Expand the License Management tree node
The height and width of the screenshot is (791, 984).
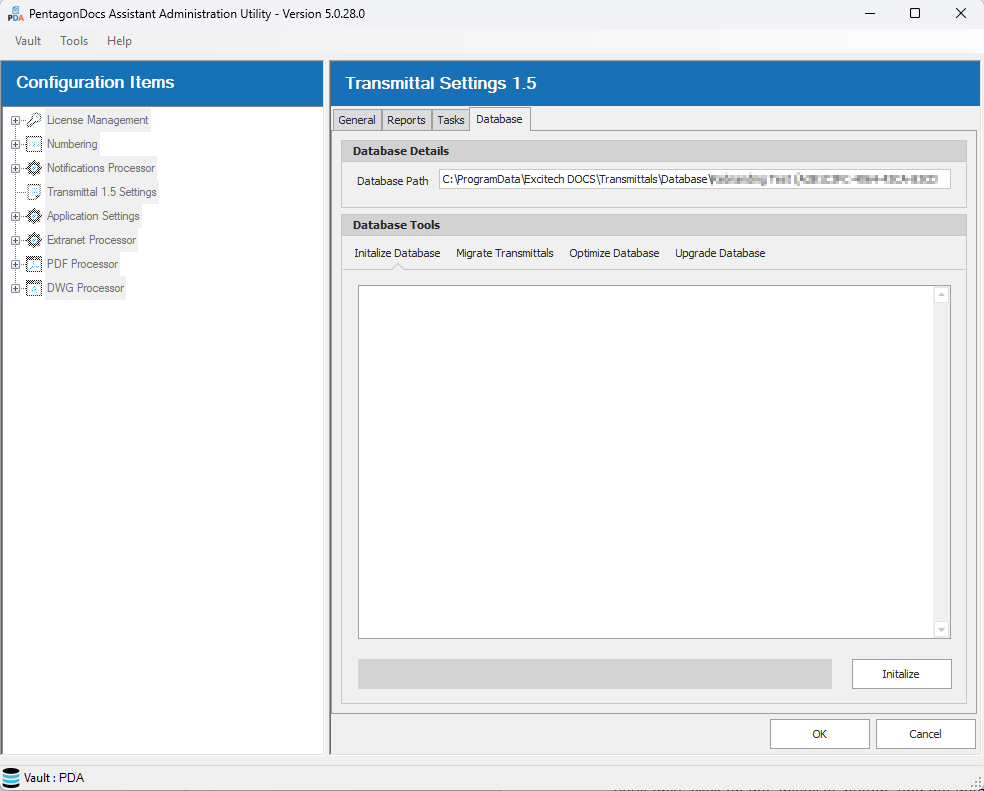[x=15, y=120]
